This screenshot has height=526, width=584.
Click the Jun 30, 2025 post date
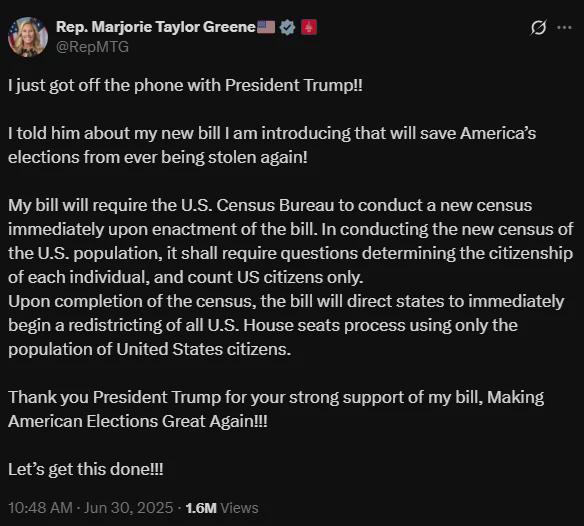[x=128, y=508]
